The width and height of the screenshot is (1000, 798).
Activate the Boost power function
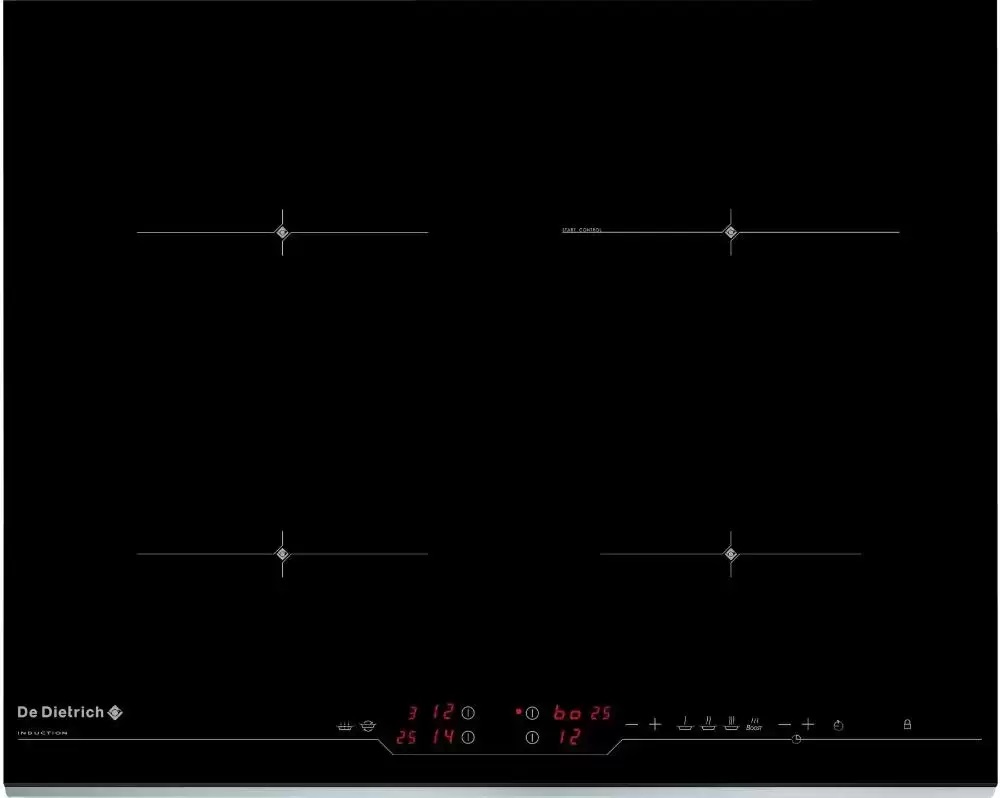754,725
